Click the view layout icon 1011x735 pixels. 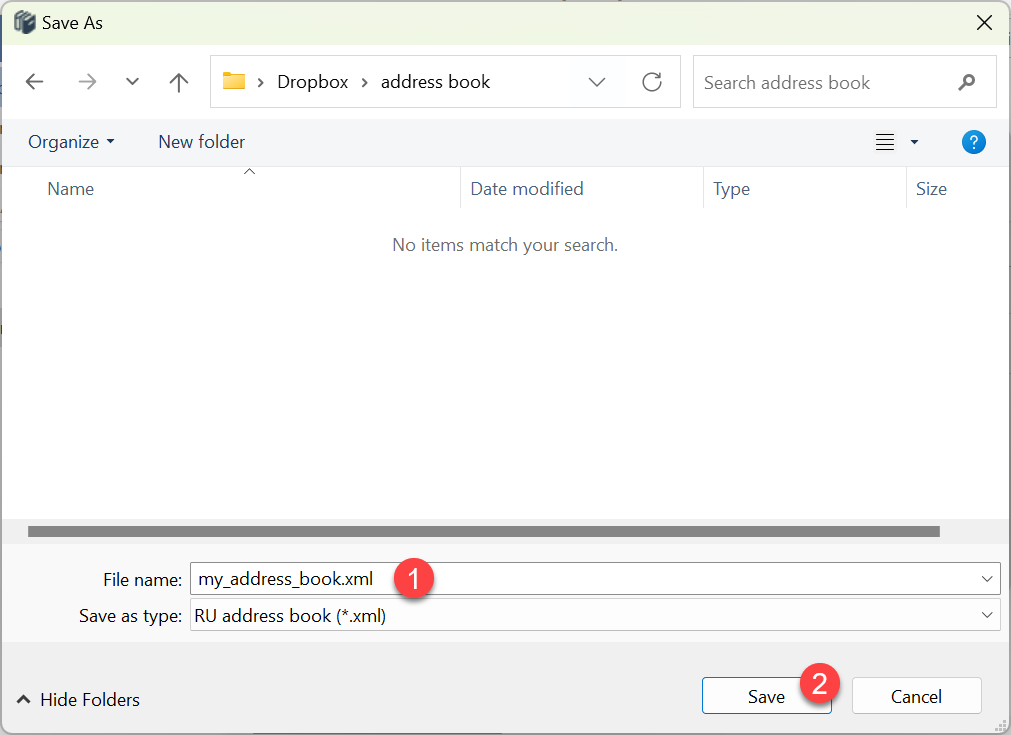coord(885,142)
